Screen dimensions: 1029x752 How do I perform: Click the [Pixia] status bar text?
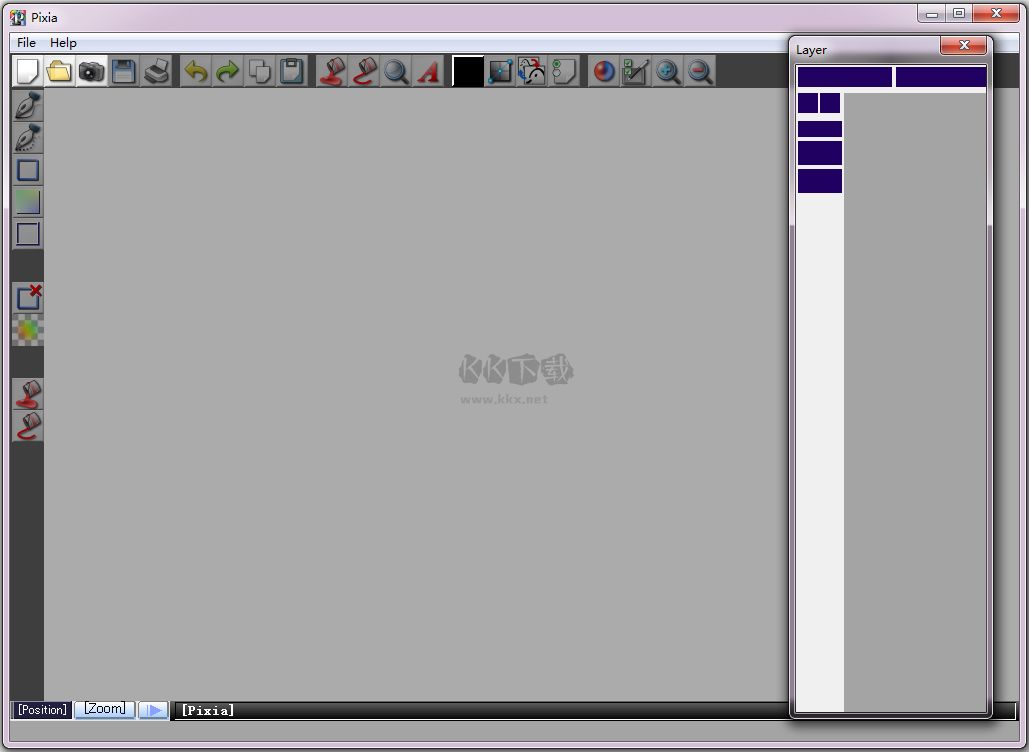click(207, 711)
